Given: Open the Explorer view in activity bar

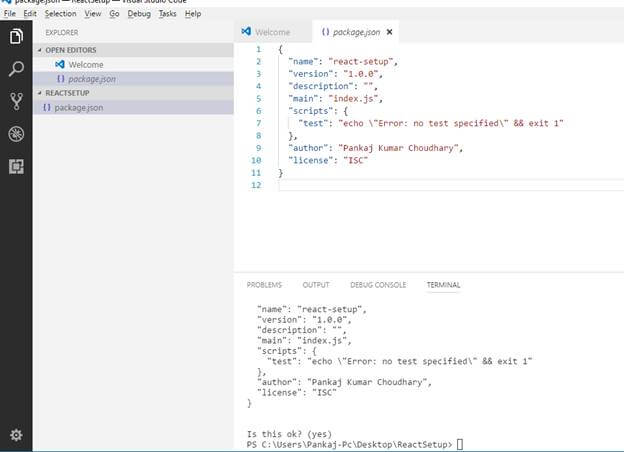Looking at the screenshot, I should point(15,37).
